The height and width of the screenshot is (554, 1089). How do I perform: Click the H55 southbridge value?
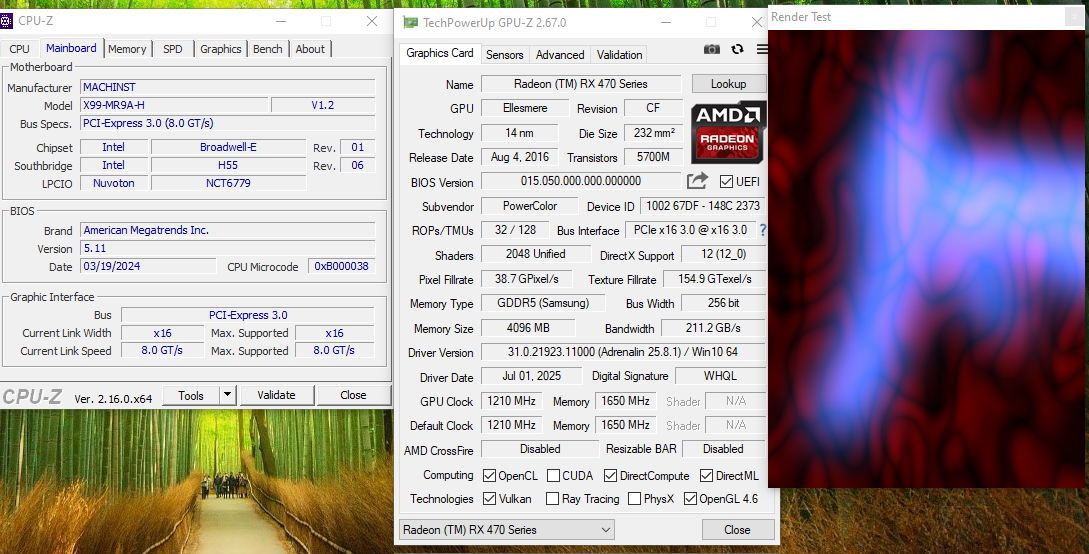228,165
